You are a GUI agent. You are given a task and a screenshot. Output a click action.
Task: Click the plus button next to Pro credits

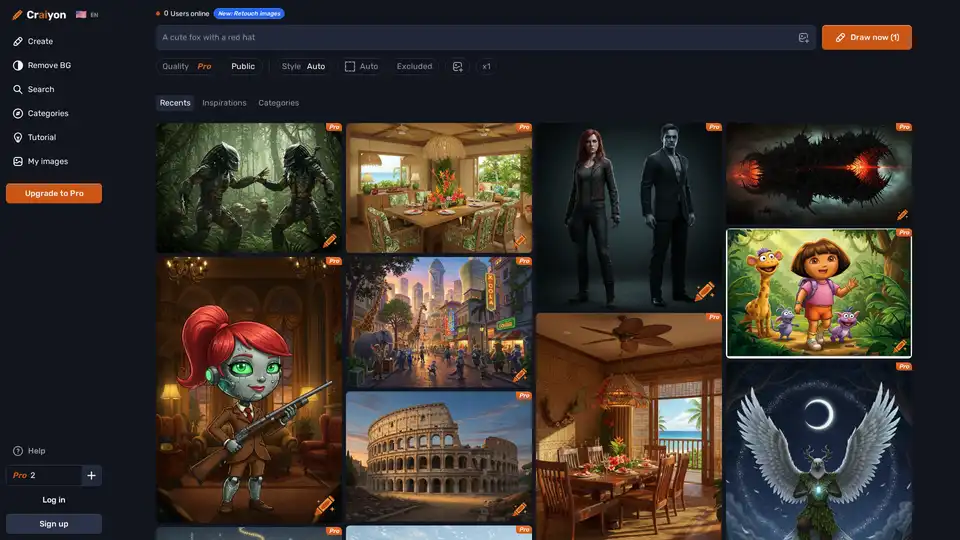pyautogui.click(x=91, y=475)
